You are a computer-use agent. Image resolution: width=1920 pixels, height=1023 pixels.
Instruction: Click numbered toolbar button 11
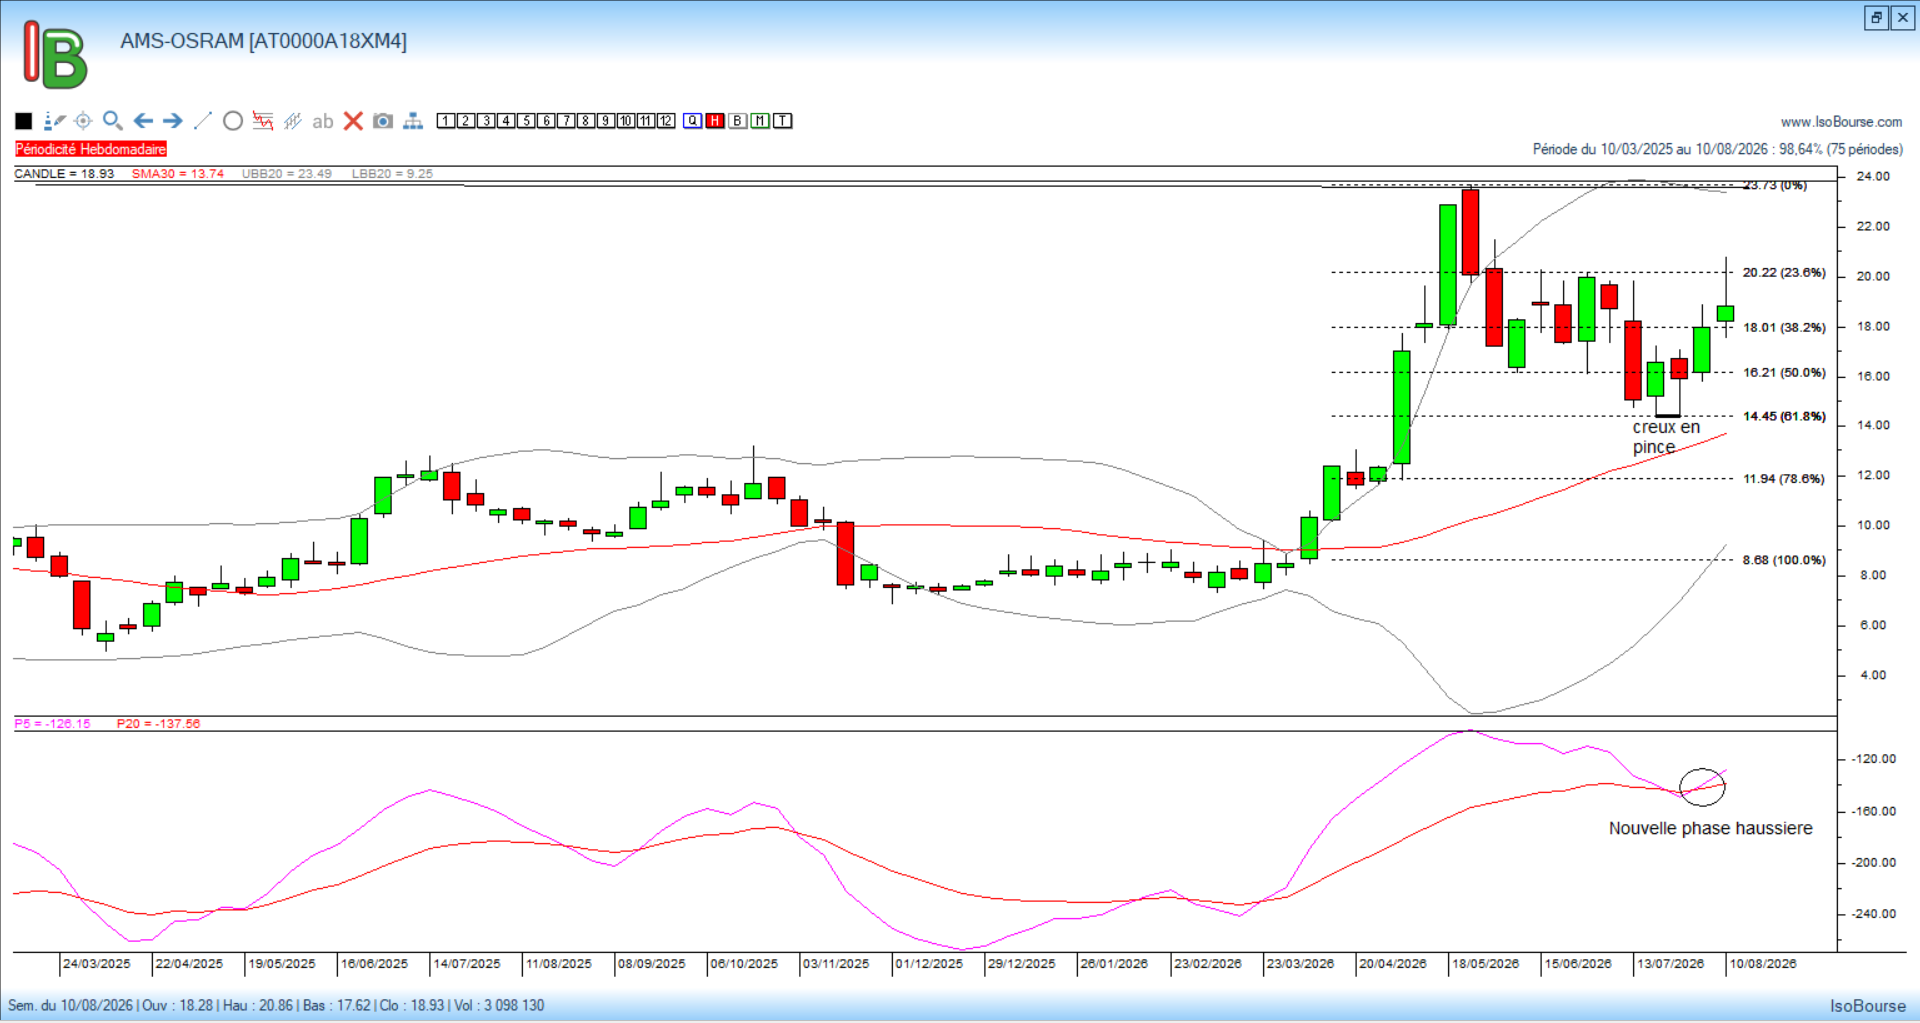[x=646, y=121]
